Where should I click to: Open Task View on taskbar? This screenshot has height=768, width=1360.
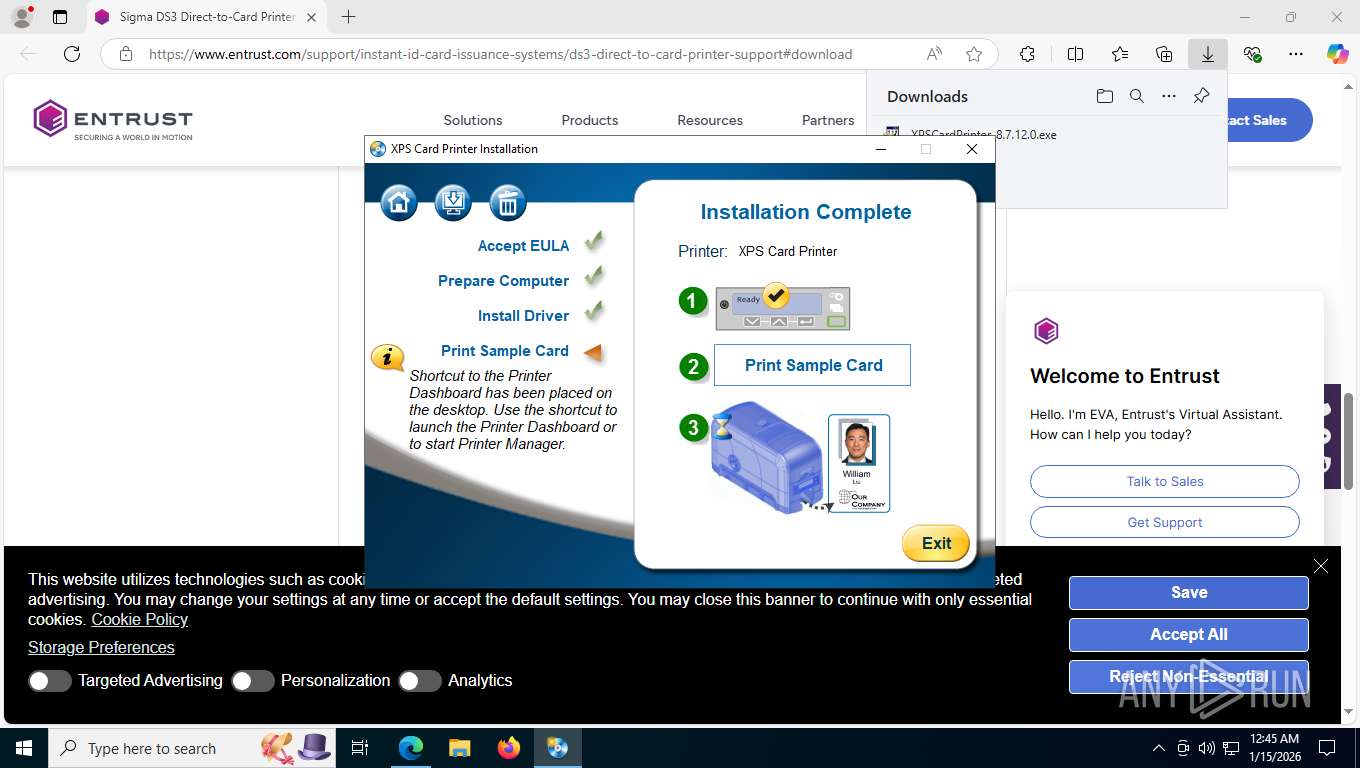click(x=361, y=748)
